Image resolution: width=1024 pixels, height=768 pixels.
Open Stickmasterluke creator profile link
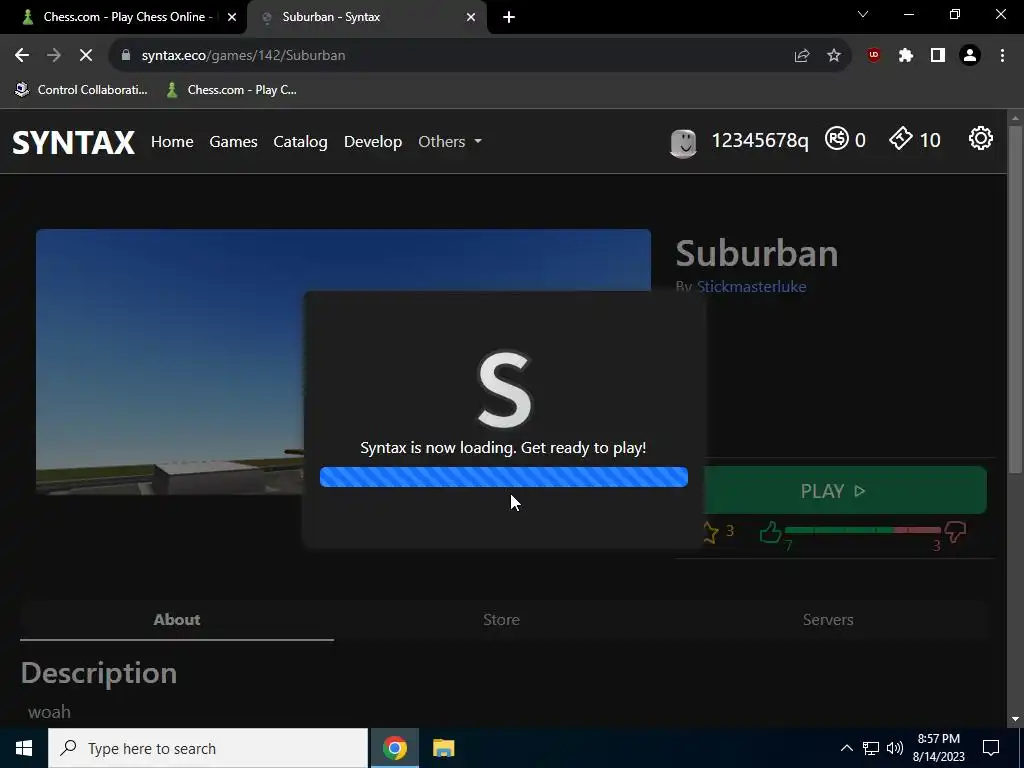pos(751,287)
